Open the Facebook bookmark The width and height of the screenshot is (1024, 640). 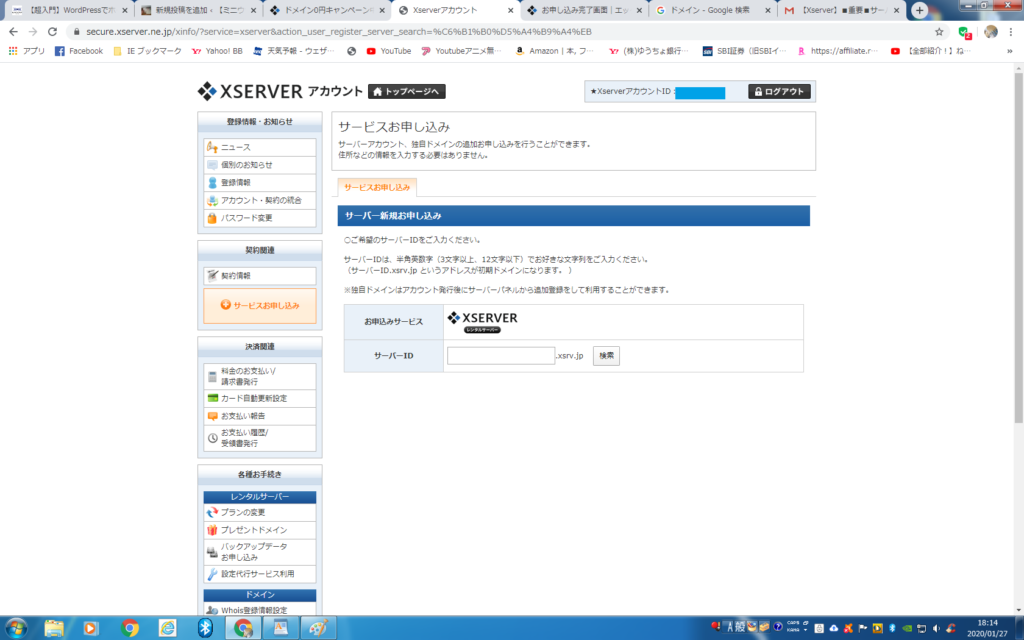[78, 51]
